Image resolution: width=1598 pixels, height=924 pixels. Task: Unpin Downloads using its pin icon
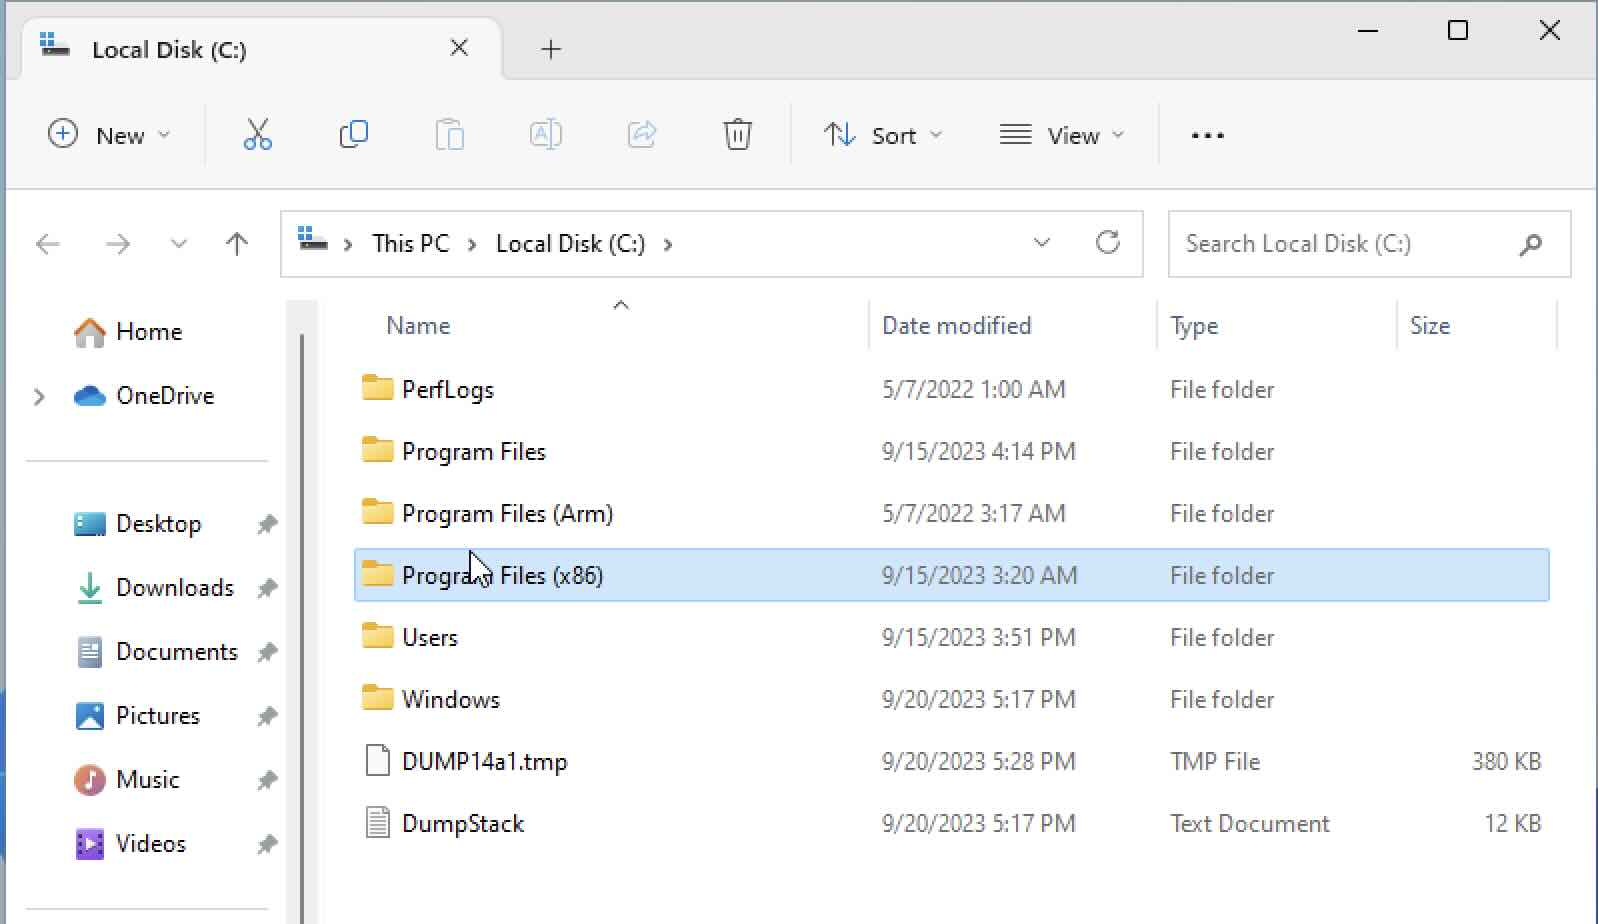(266, 588)
